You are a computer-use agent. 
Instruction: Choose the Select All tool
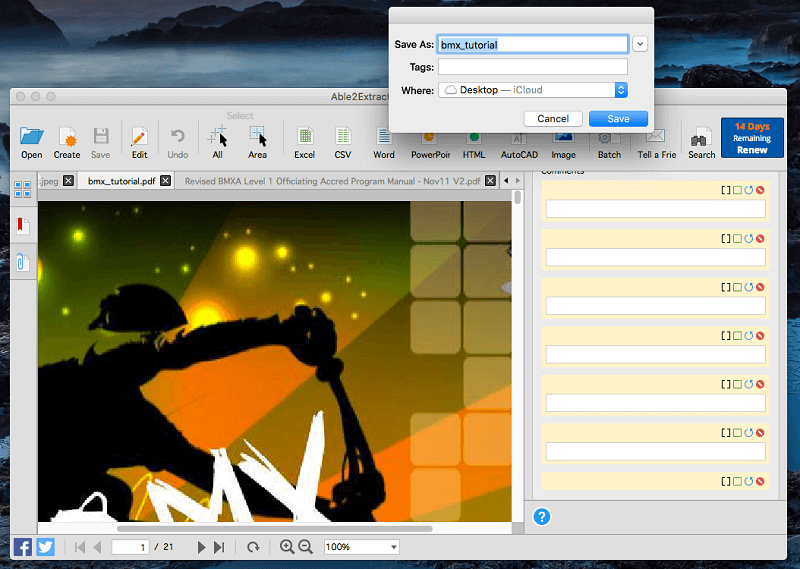[217, 142]
